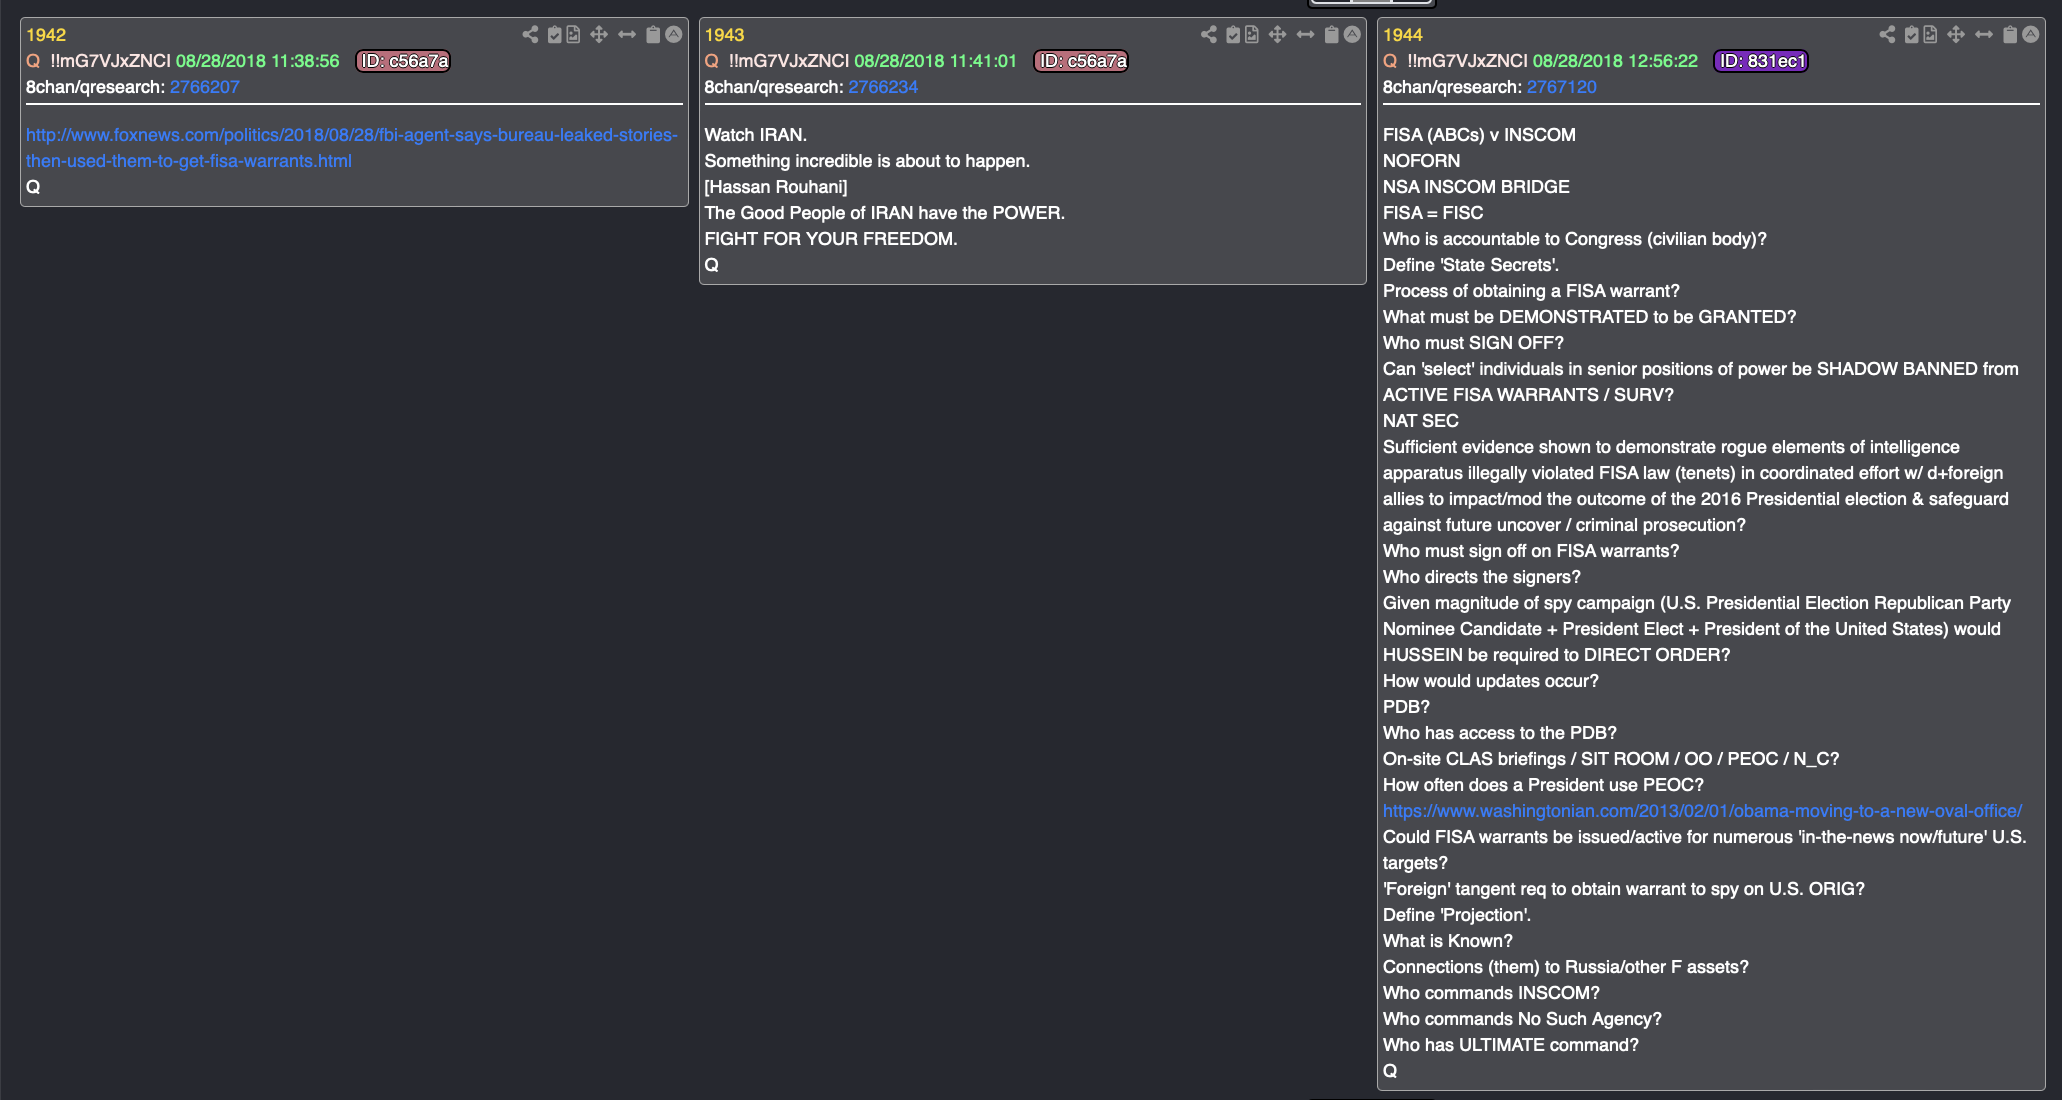This screenshot has width=2062, height=1100.
Task: Click the 'NAT SEC' line
Action: coord(1421,421)
